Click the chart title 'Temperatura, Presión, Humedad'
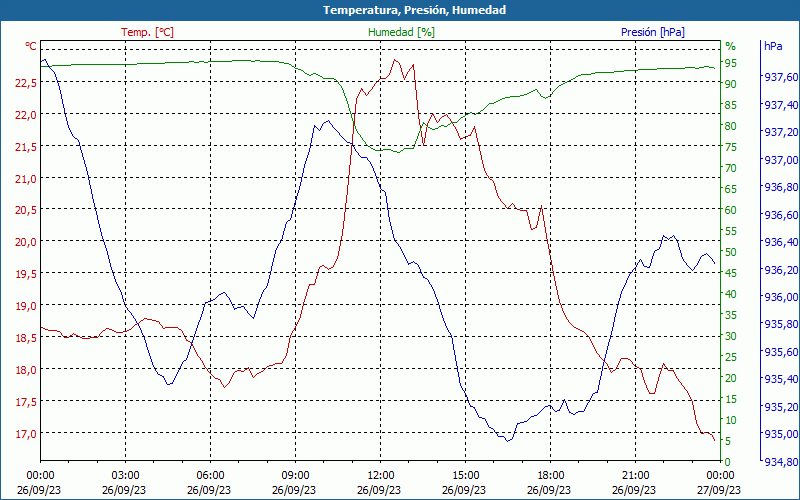 click(414, 10)
